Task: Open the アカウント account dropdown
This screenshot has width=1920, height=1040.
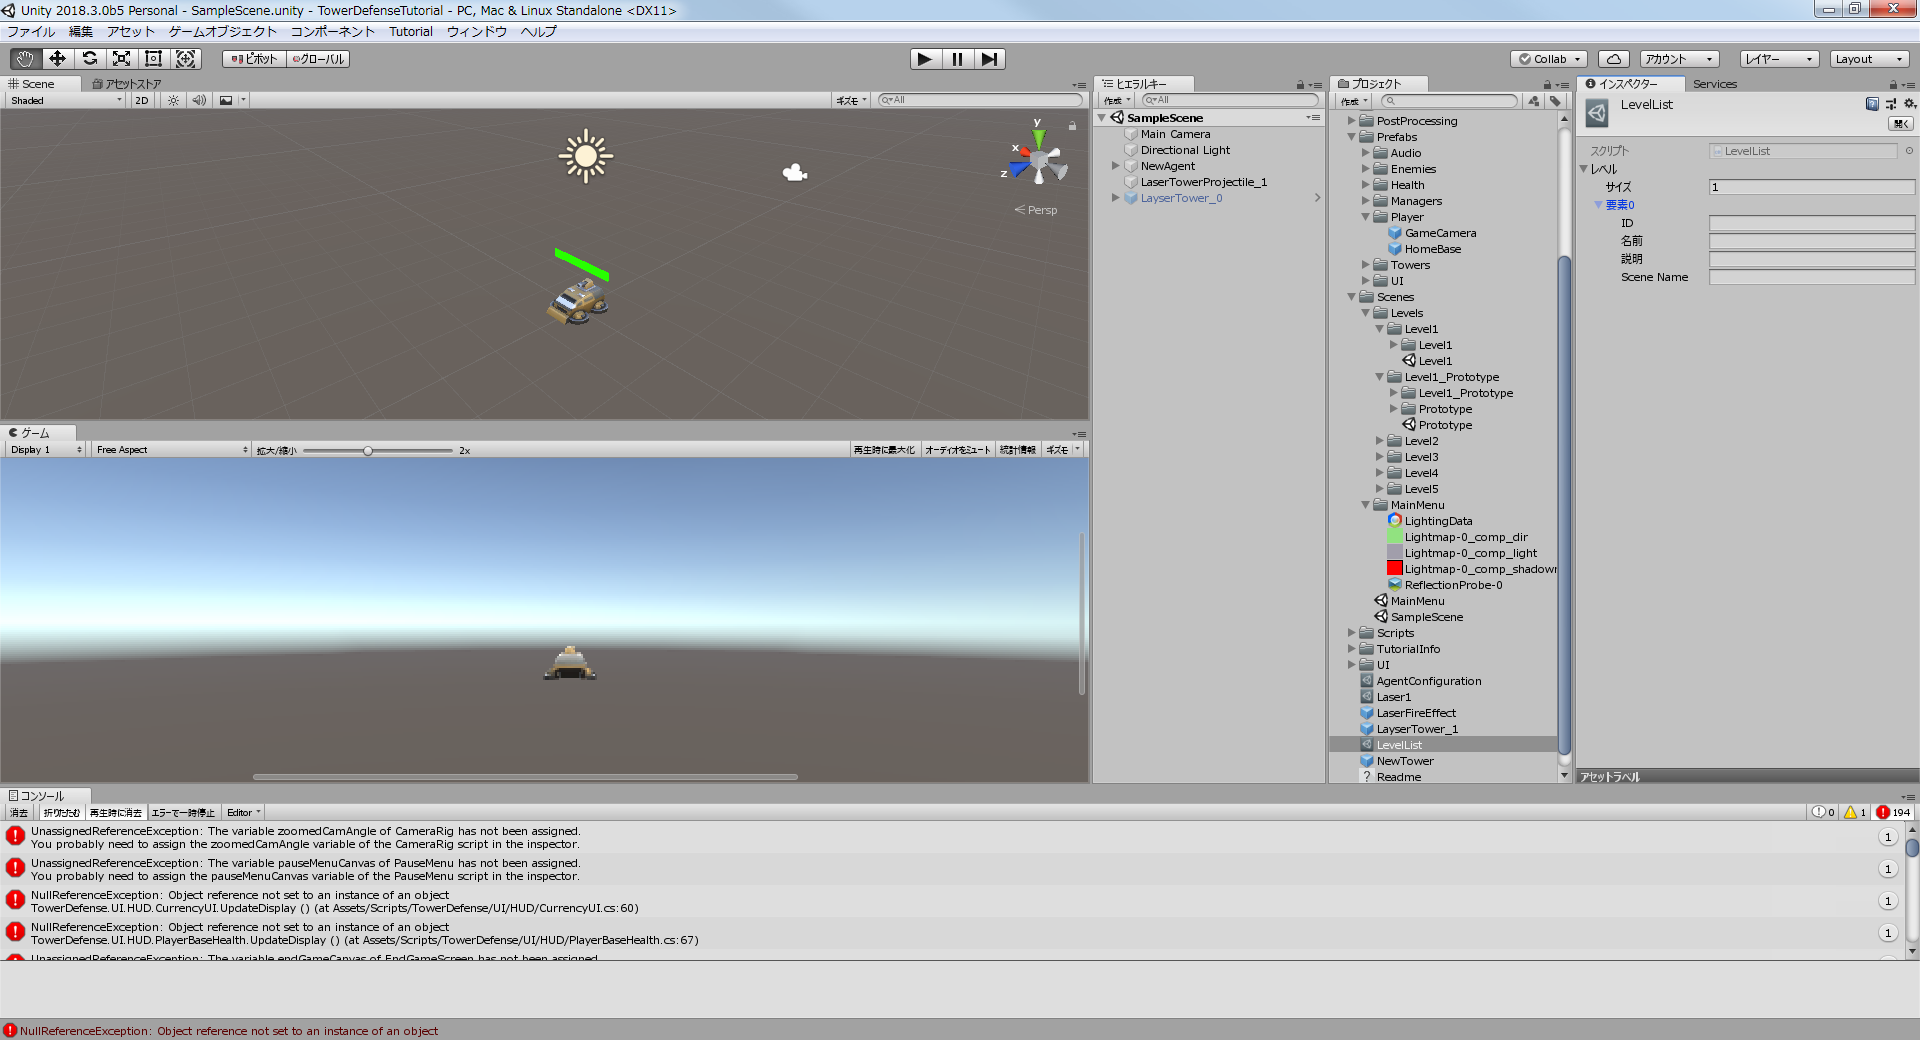Action: point(1680,59)
